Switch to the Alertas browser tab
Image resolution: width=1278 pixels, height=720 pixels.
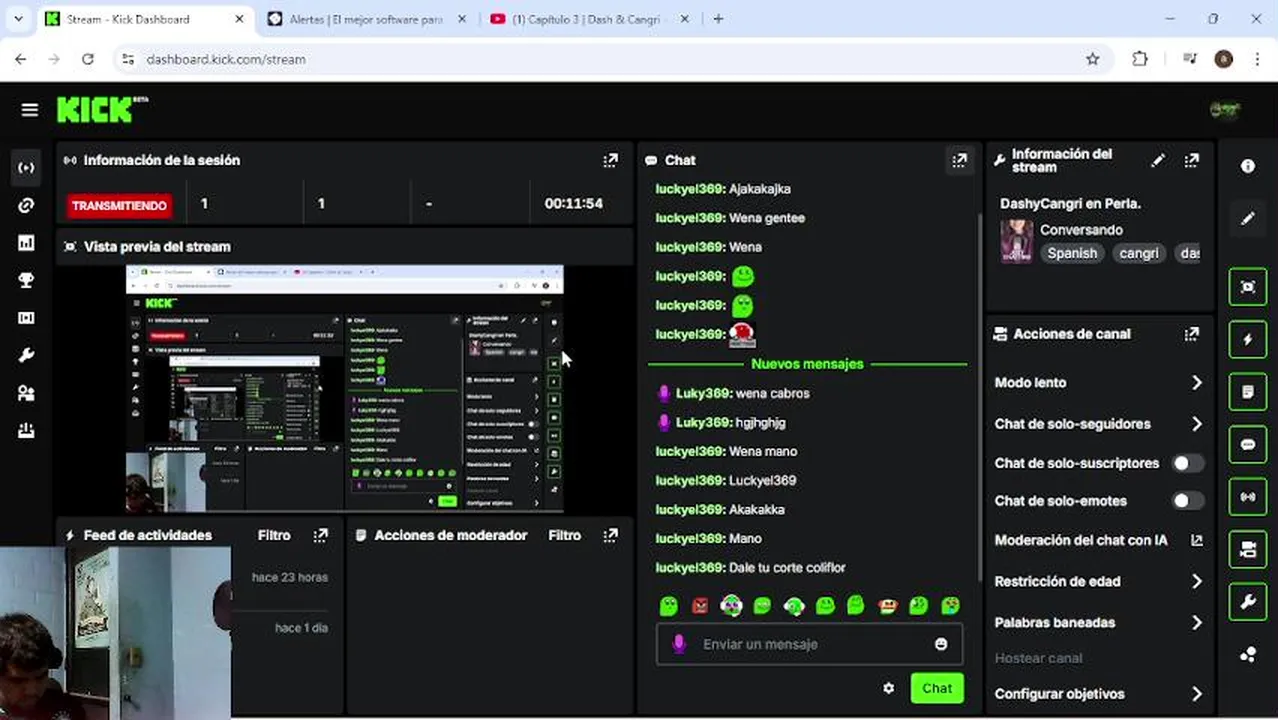(366, 19)
